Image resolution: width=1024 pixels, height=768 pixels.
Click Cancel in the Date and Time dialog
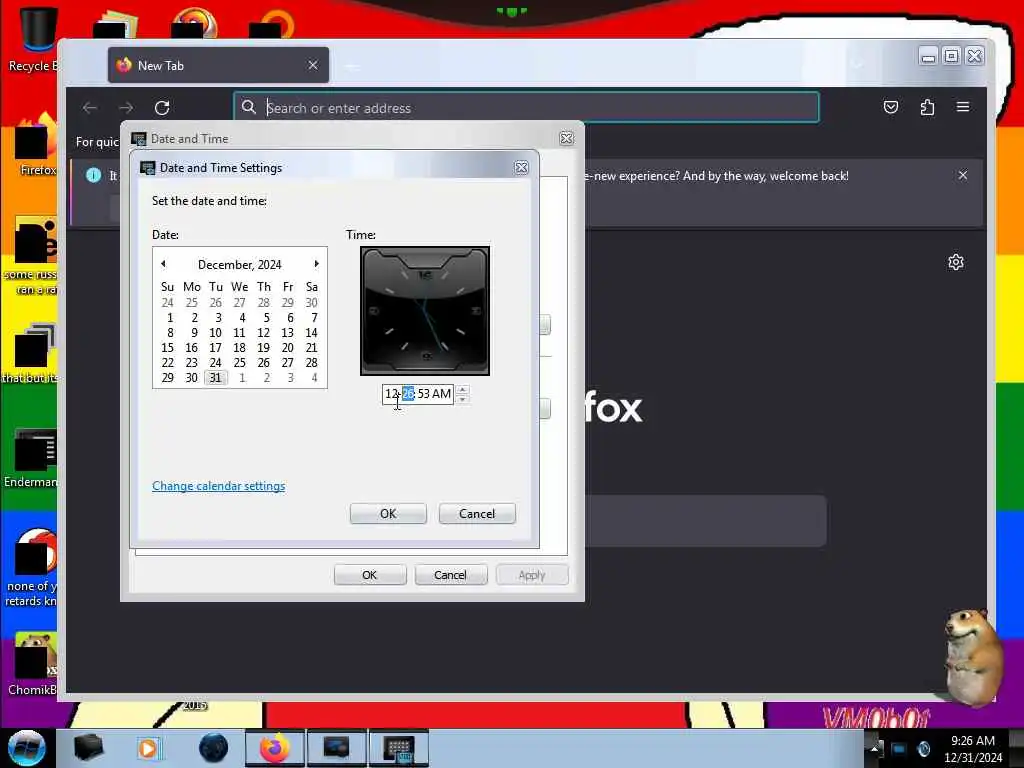(451, 575)
